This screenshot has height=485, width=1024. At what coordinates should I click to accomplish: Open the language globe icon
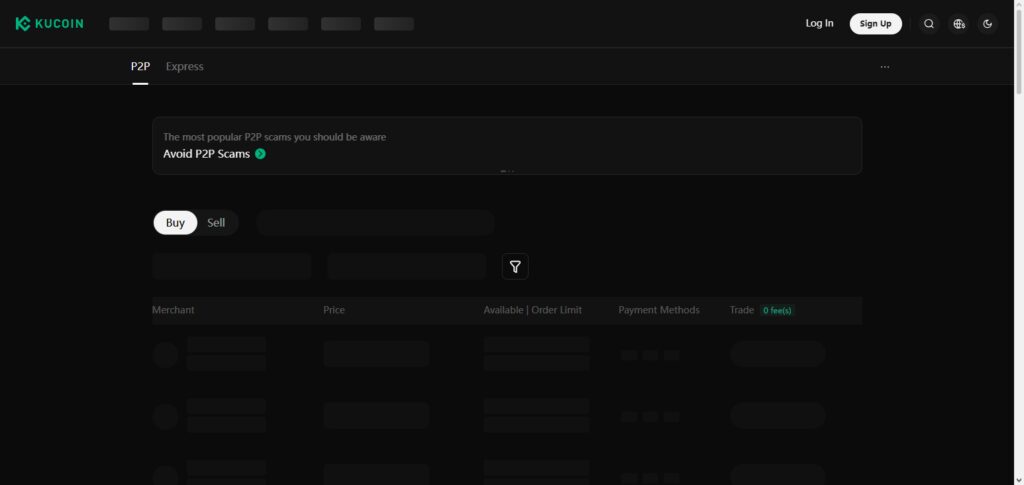tap(959, 23)
